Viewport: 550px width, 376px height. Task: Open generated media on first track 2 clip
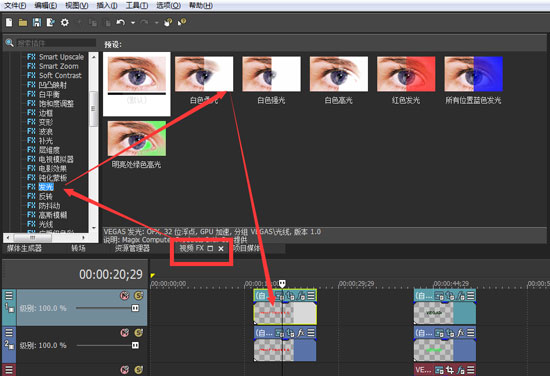(x=279, y=333)
